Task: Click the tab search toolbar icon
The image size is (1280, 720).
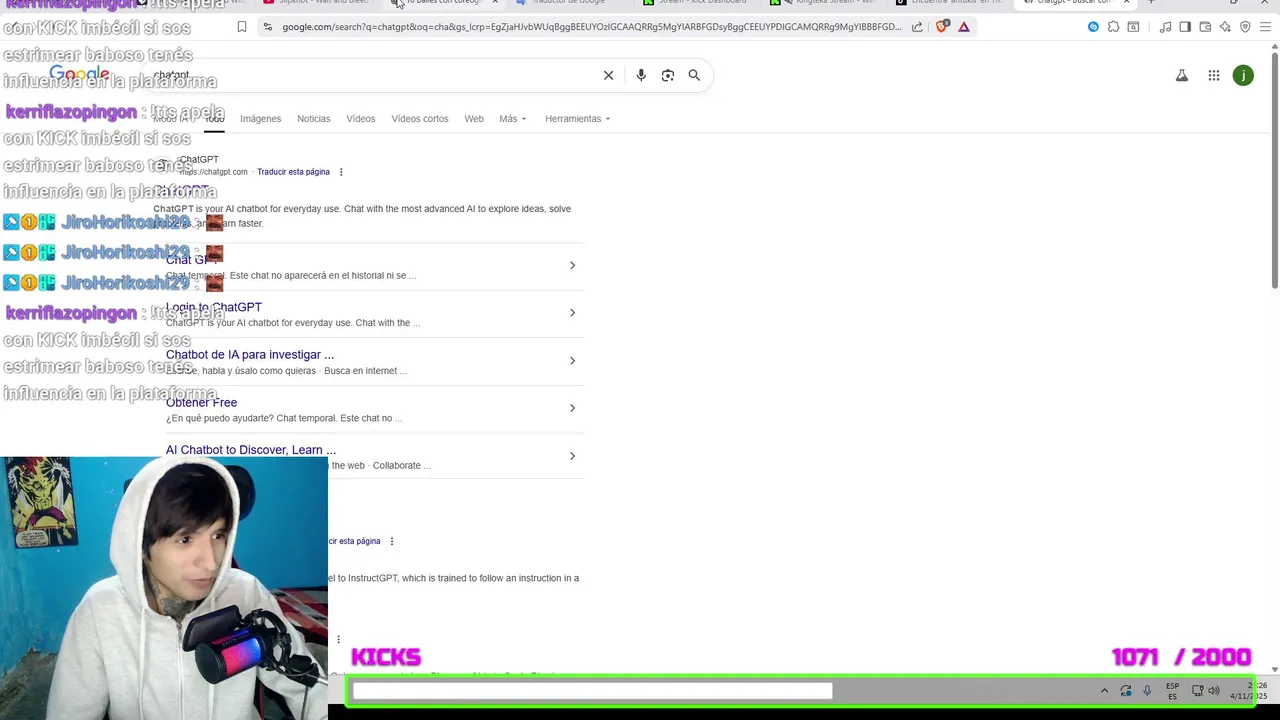Action: click(1133, 27)
